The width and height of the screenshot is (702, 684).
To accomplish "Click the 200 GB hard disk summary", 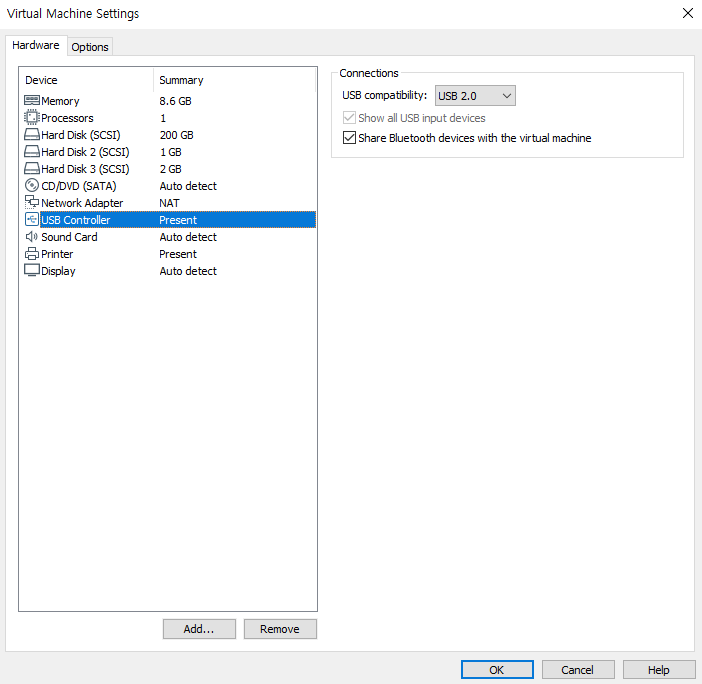I will (x=176, y=135).
